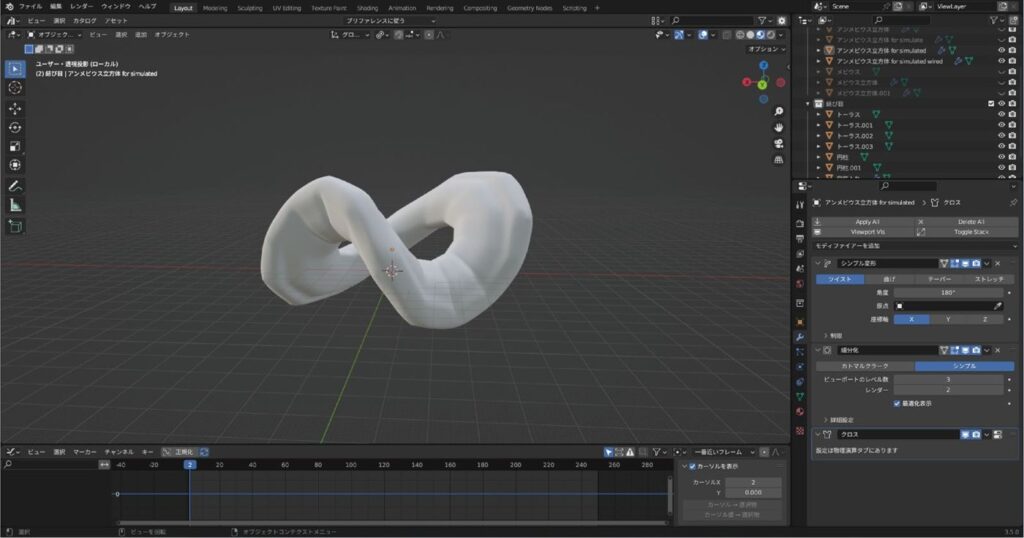Viewport: 1024px width, 538px height.
Task: Toggle visibility eye for トーラス
Action: (x=1001, y=114)
